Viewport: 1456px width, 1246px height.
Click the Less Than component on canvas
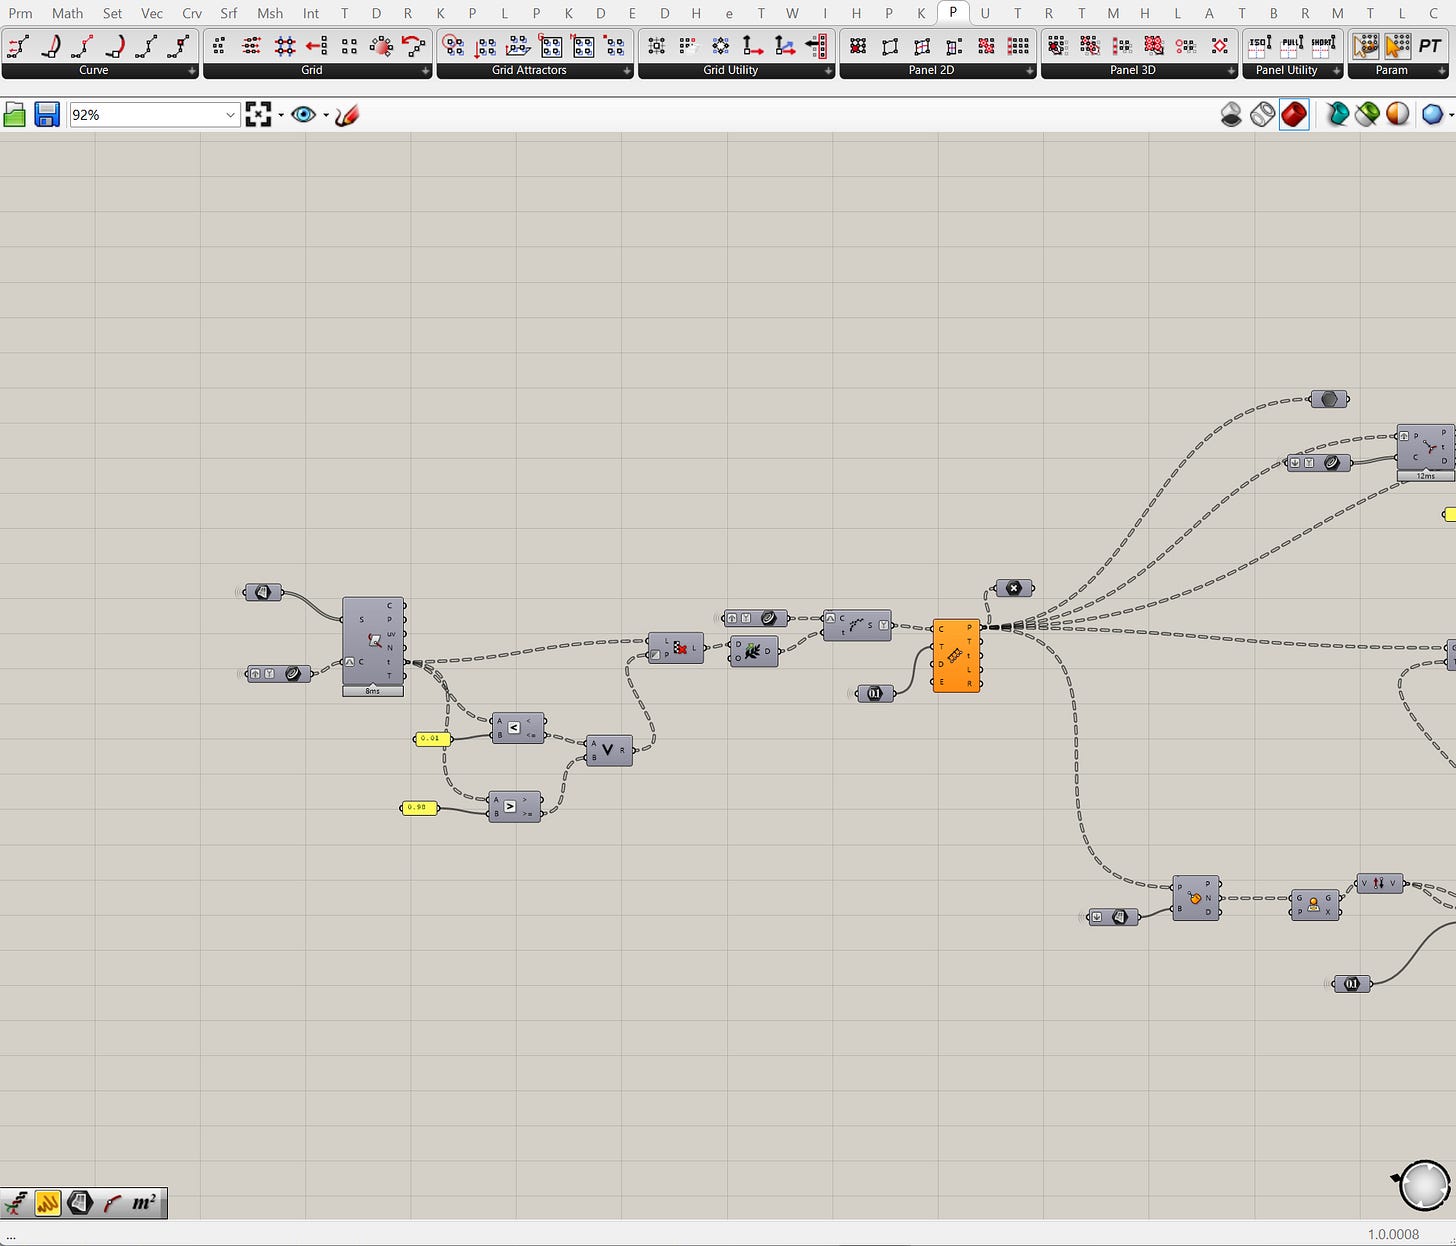(518, 728)
